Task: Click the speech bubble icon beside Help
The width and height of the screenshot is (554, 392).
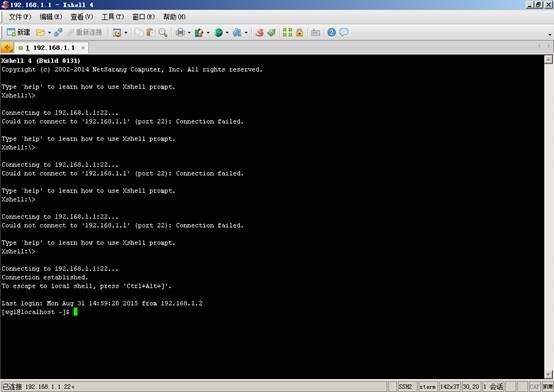Action: click(344, 33)
